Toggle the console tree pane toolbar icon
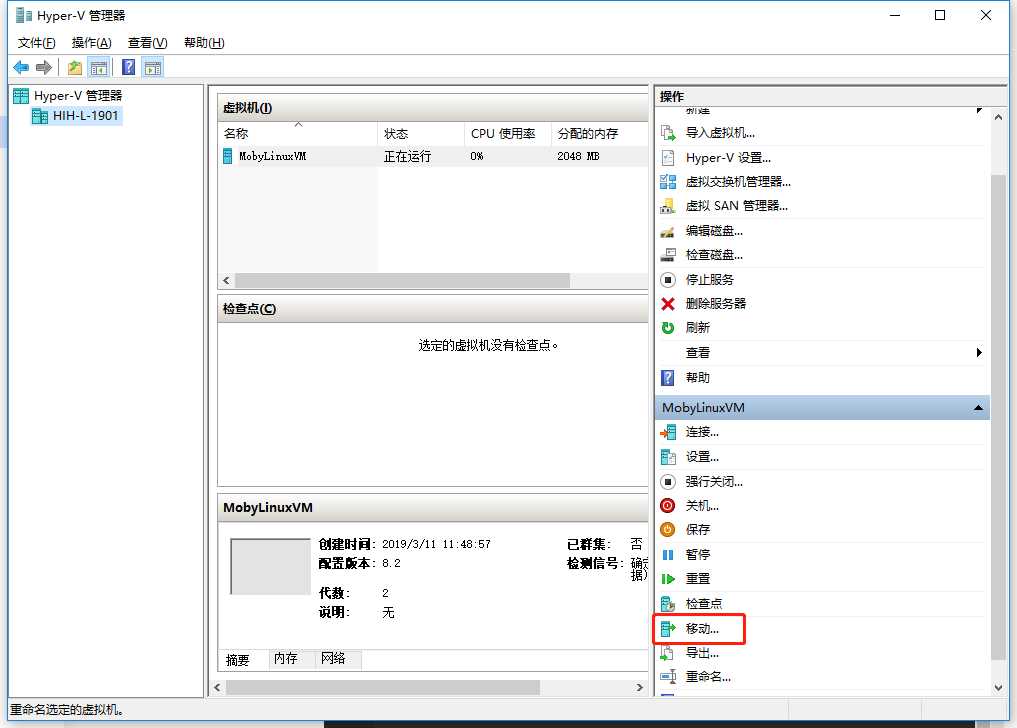This screenshot has height=728, width=1017. 99,67
